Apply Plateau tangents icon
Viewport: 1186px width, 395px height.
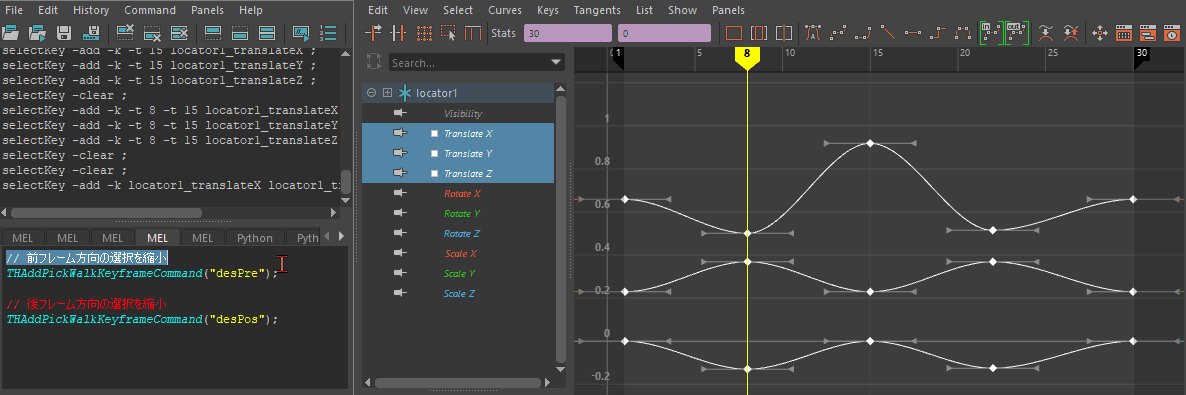[963, 33]
